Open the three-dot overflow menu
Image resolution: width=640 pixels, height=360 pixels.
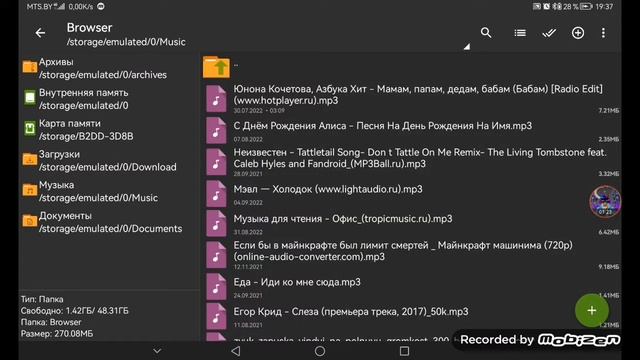[x=603, y=33]
